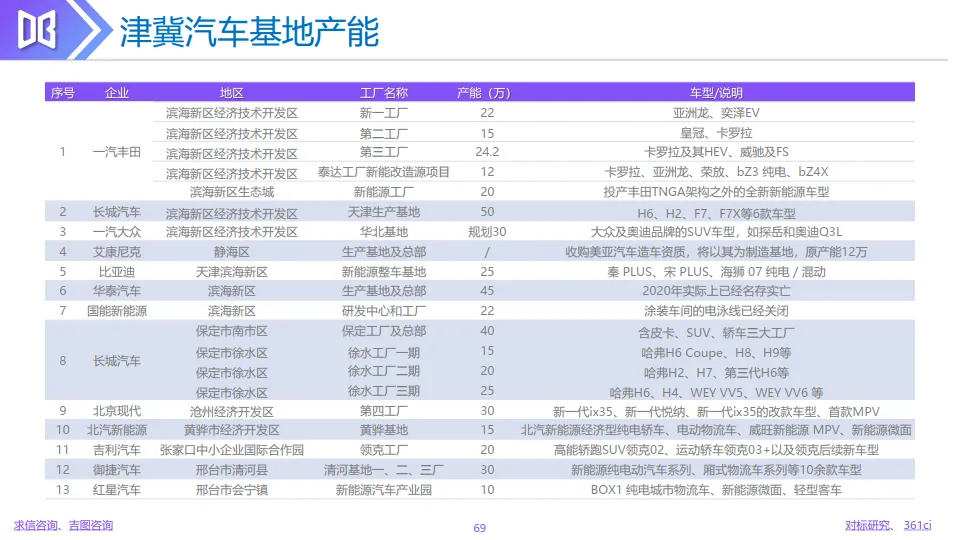Viewport: 960px width, 540px height.
Task: Select the 哈弗H6 Coupe、H8、H9等 cell
Action: pos(716,353)
